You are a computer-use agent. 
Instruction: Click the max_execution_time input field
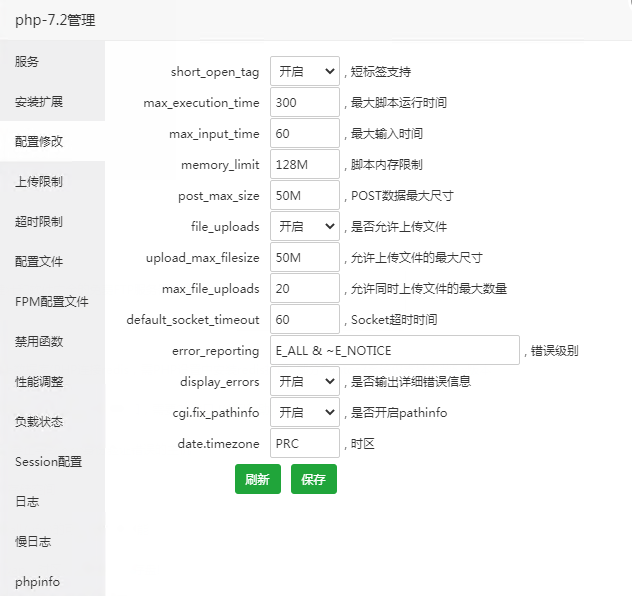point(304,102)
